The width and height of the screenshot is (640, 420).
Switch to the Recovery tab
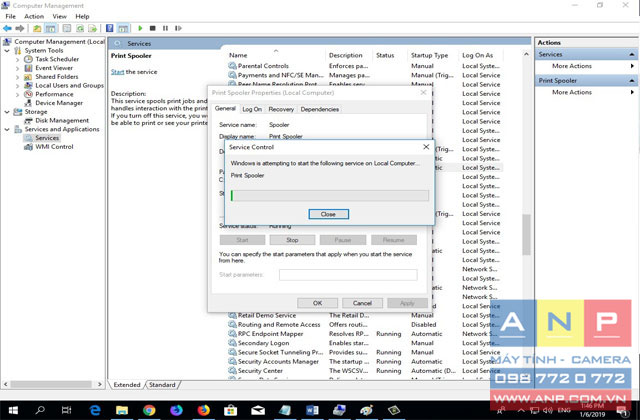pos(281,109)
